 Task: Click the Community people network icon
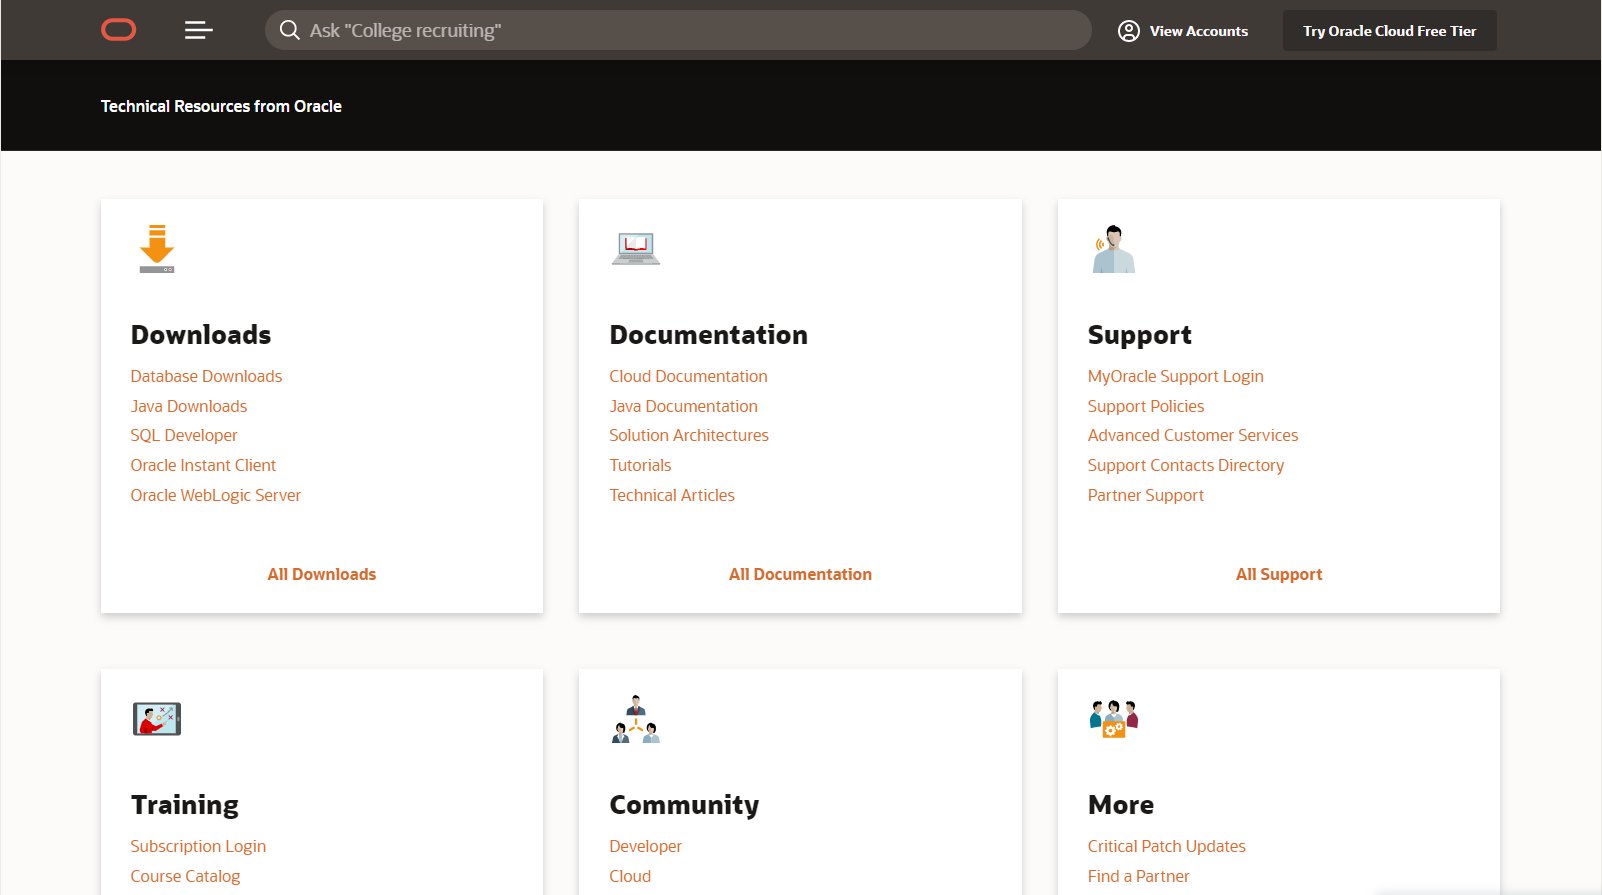click(636, 719)
